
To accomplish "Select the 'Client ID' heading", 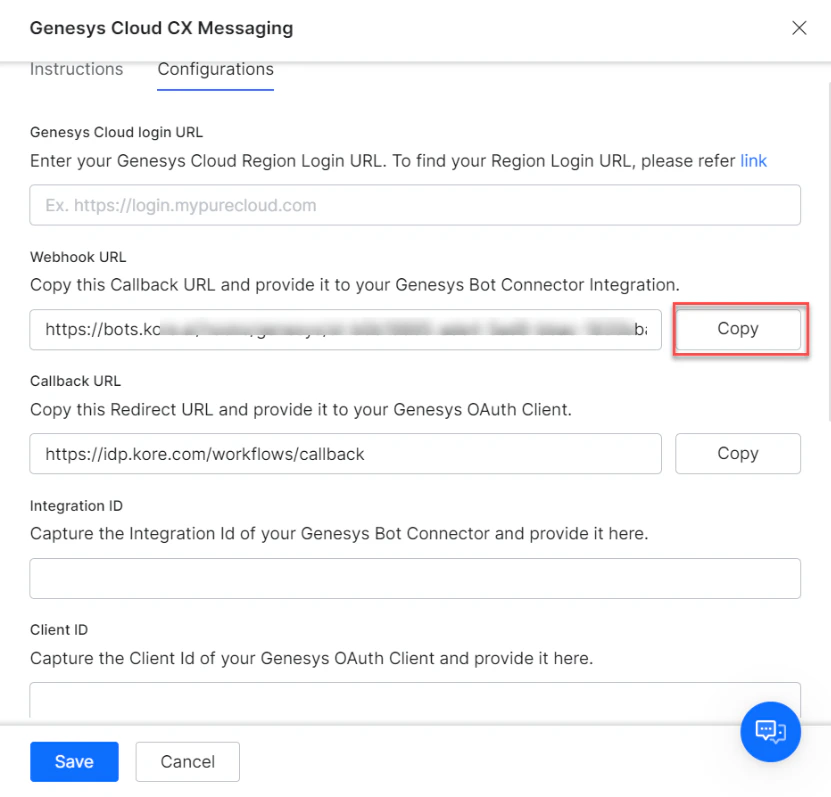I will [x=59, y=630].
